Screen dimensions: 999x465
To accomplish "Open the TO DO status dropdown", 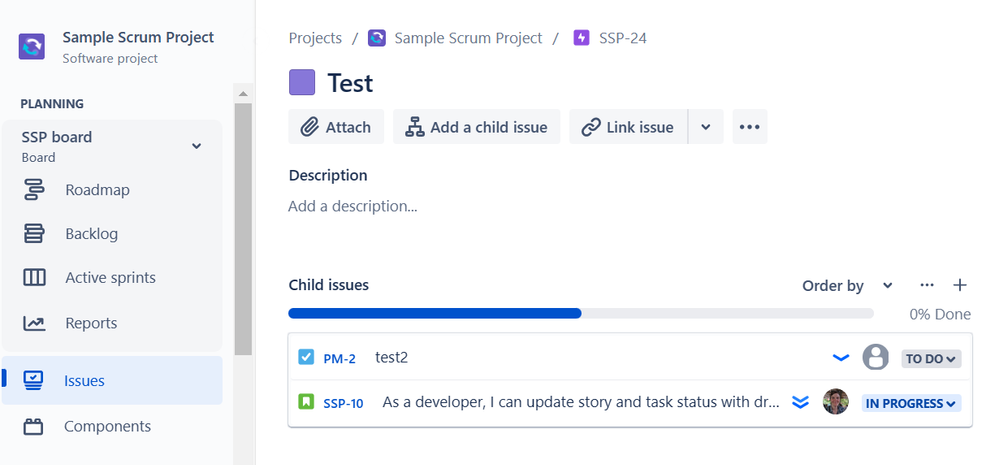I will (931, 358).
